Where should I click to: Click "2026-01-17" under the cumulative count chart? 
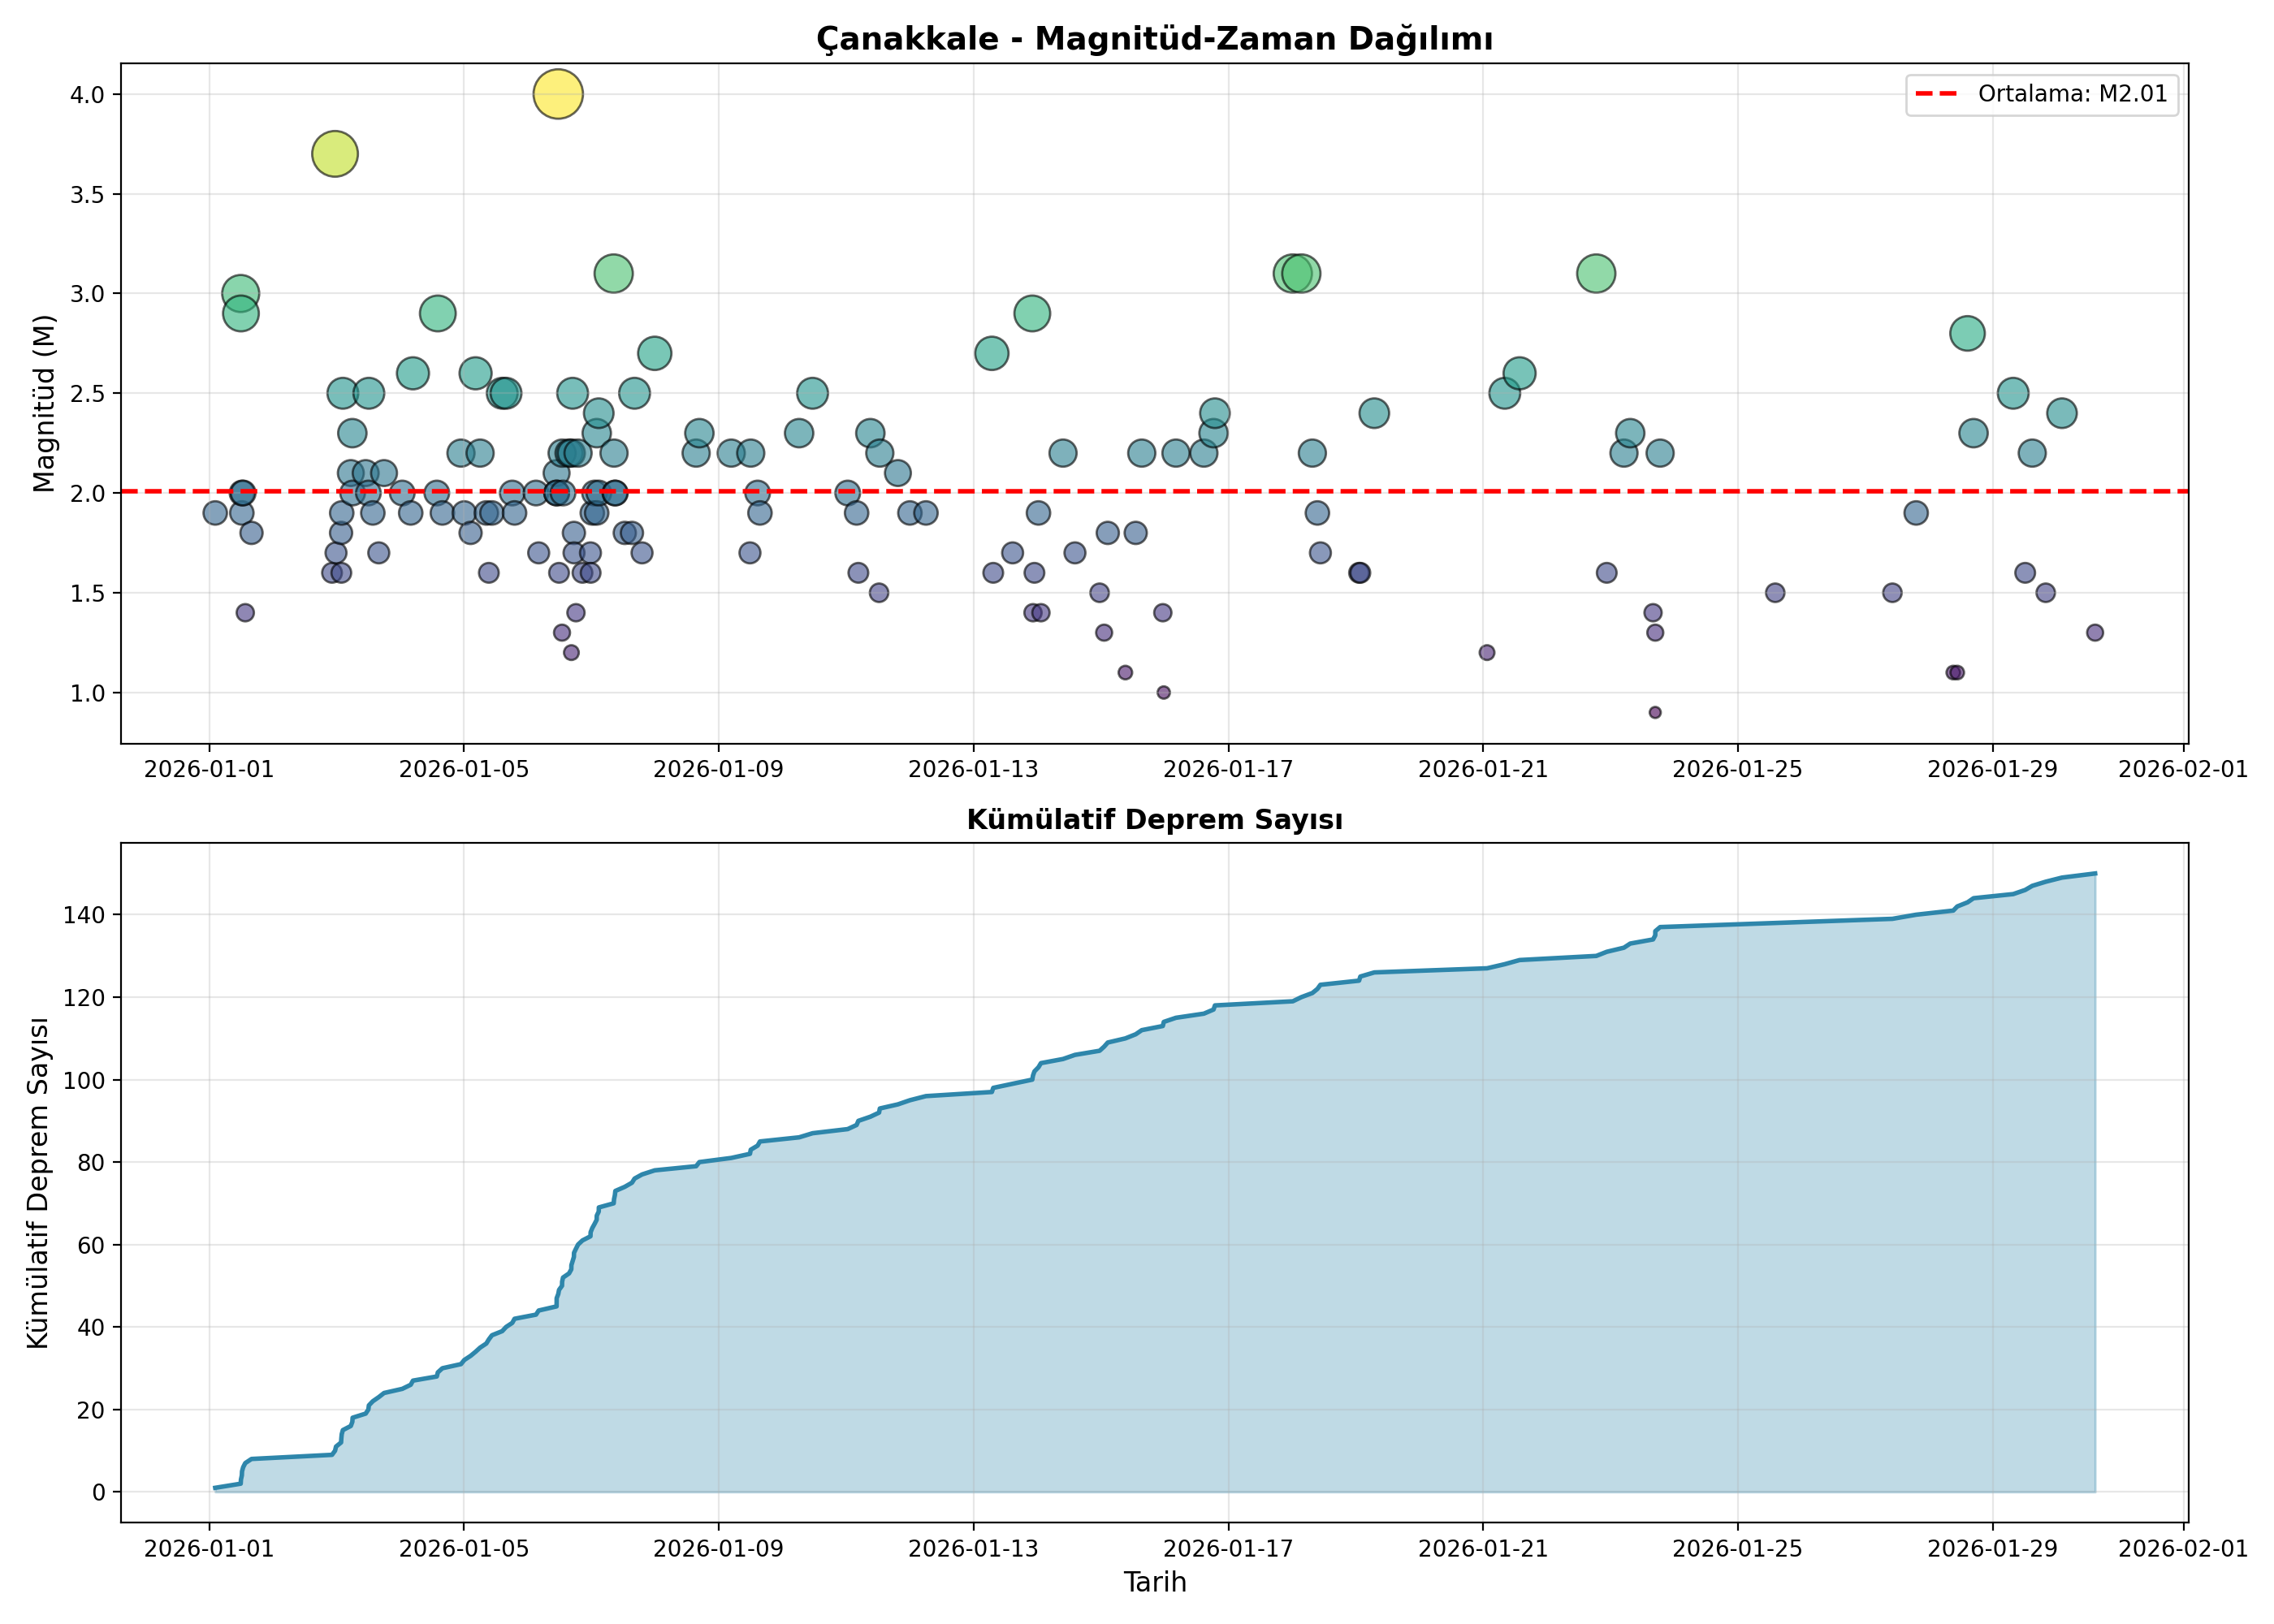click(1228, 1549)
